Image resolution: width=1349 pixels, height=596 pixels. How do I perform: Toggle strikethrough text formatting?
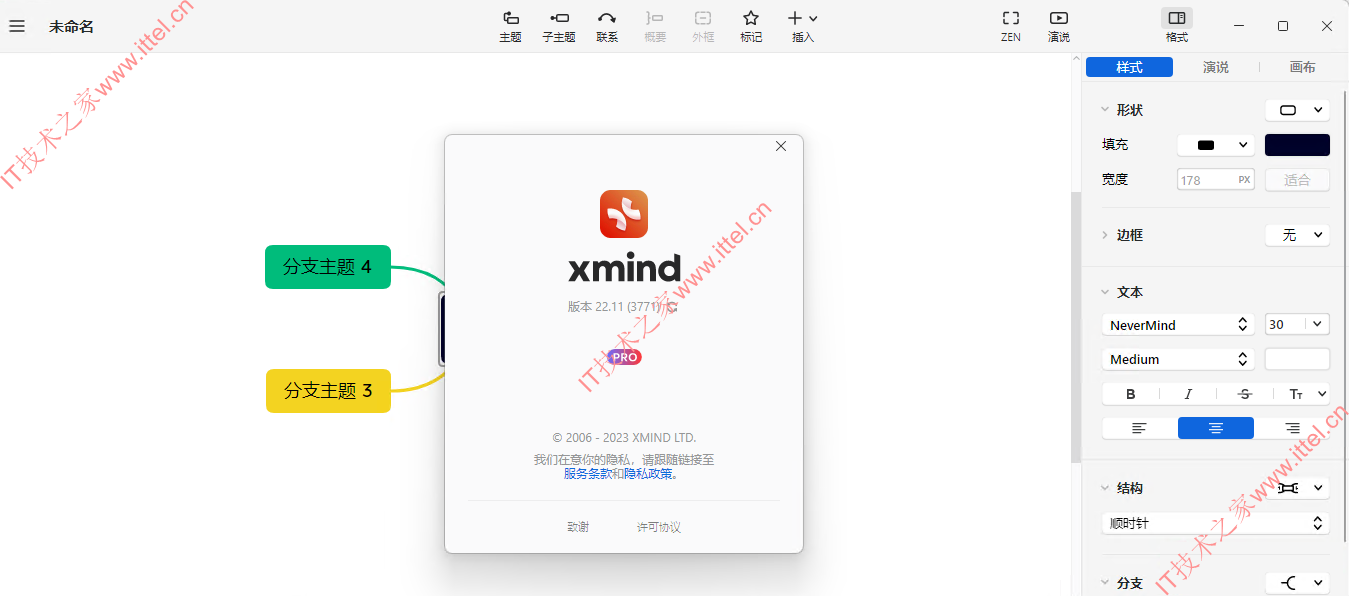tap(1245, 394)
